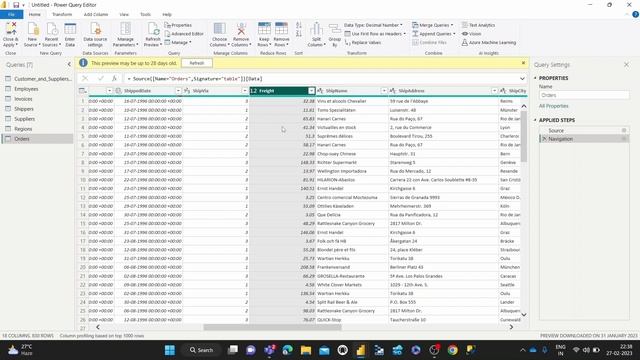Screen dimensions: 640x360
Task: Click Refresh in the preview warning bar
Action: pos(197,63)
